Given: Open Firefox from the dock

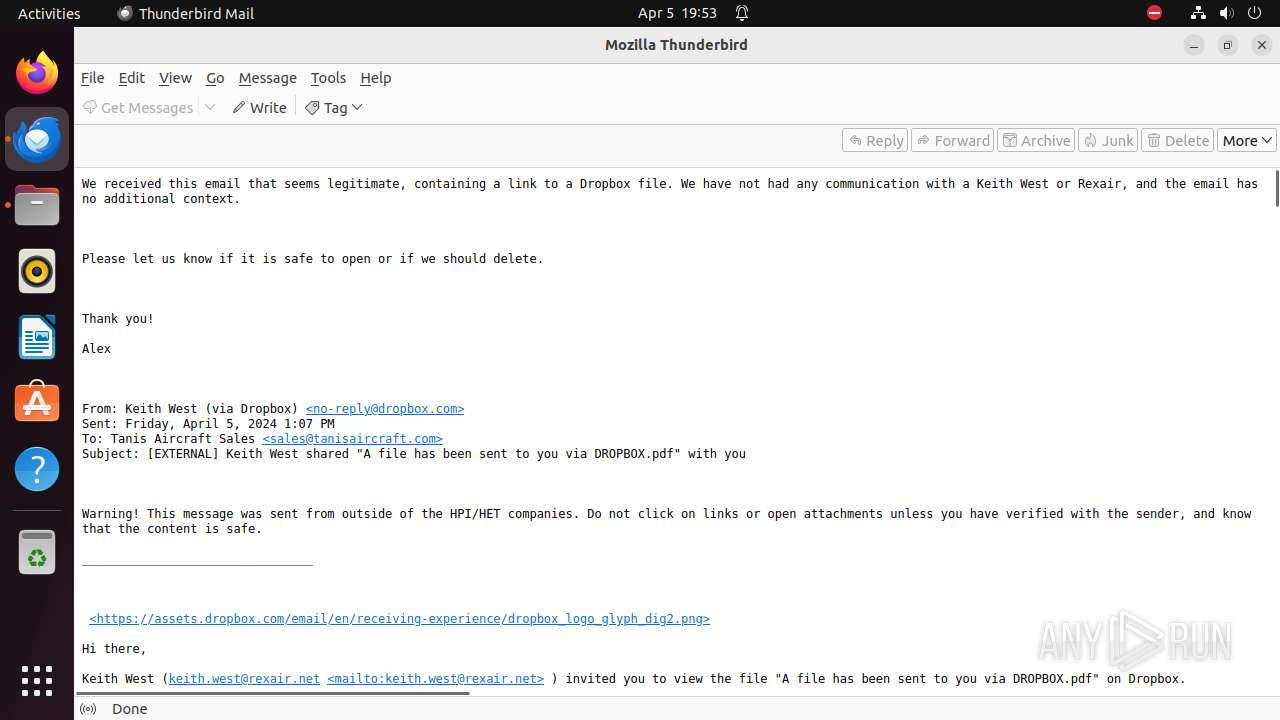Looking at the screenshot, I should pyautogui.click(x=37, y=73).
